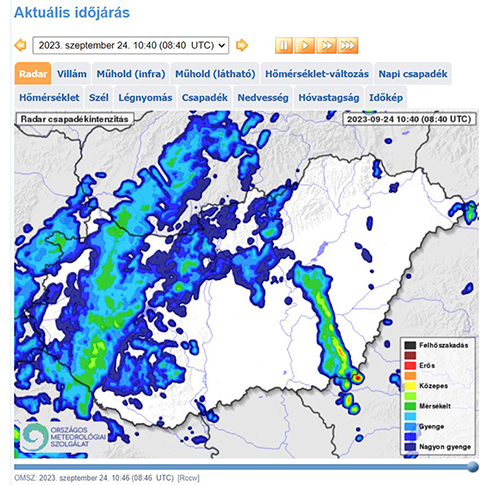Open the Időkép tab

(386, 97)
